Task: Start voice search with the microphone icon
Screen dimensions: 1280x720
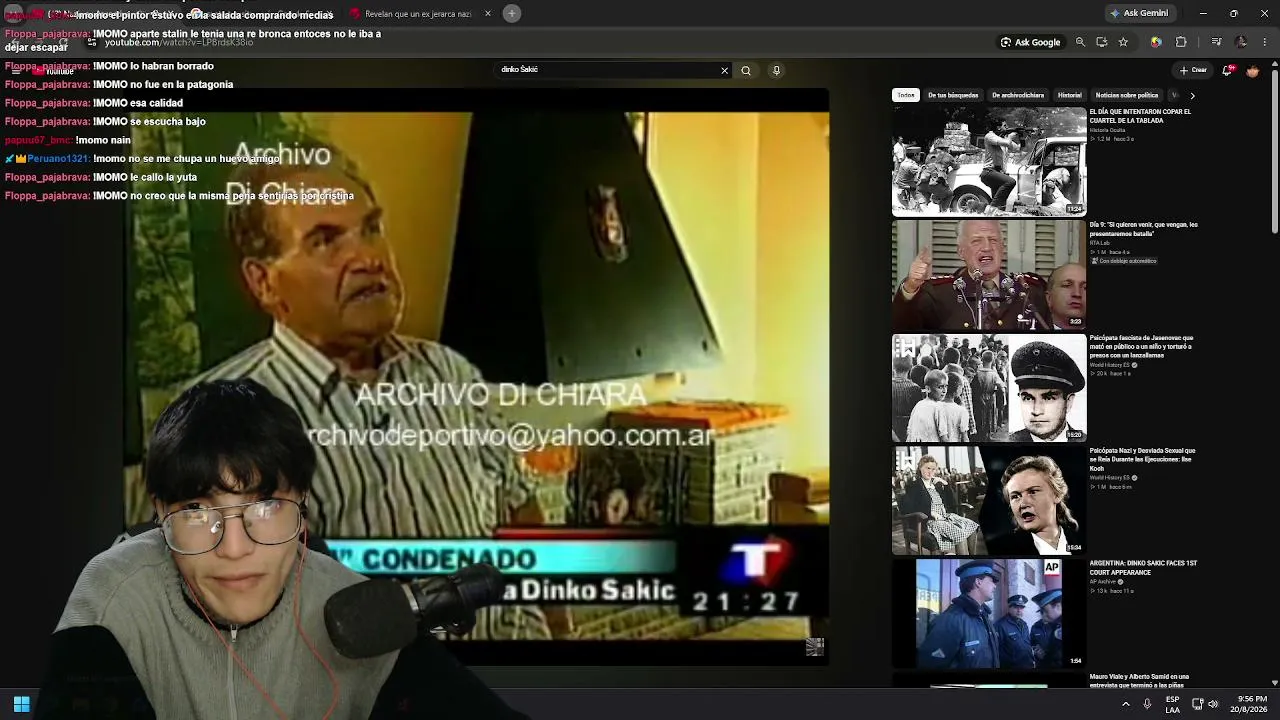Action: point(776,71)
